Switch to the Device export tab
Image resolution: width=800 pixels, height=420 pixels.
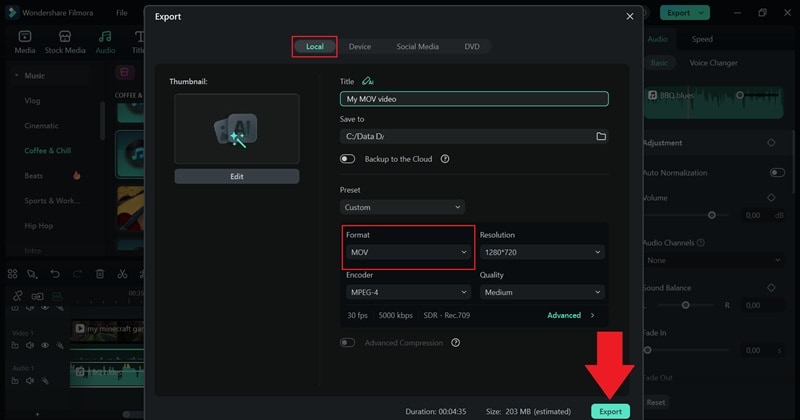coord(360,46)
